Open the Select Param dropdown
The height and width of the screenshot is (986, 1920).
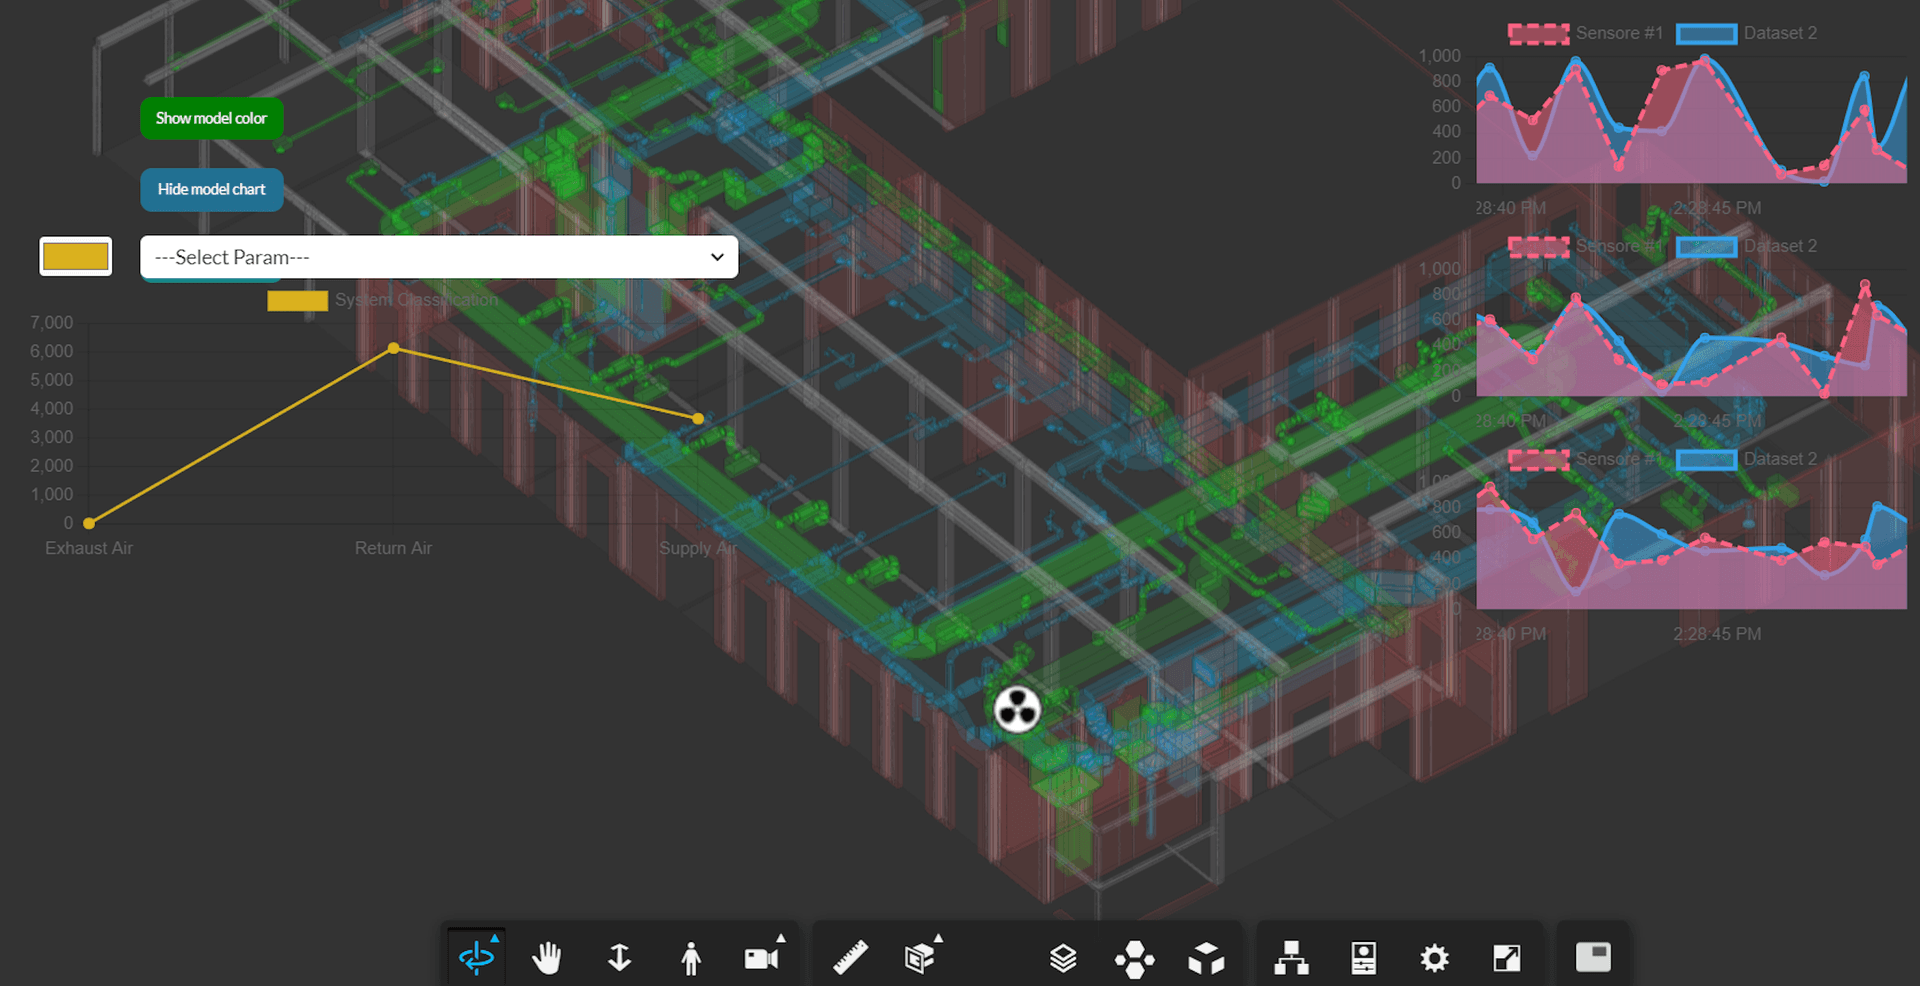click(439, 257)
